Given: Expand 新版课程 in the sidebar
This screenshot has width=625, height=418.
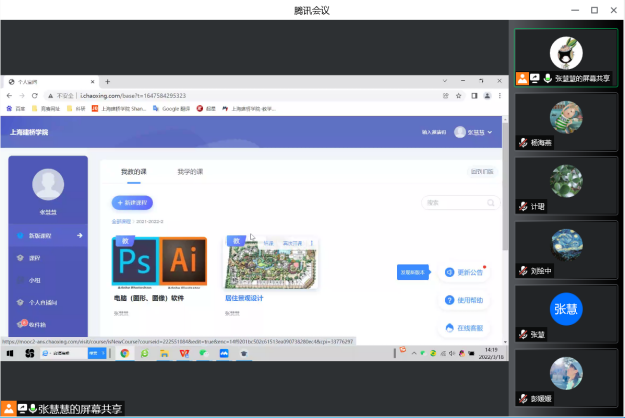Looking at the screenshot, I should (x=79, y=235).
